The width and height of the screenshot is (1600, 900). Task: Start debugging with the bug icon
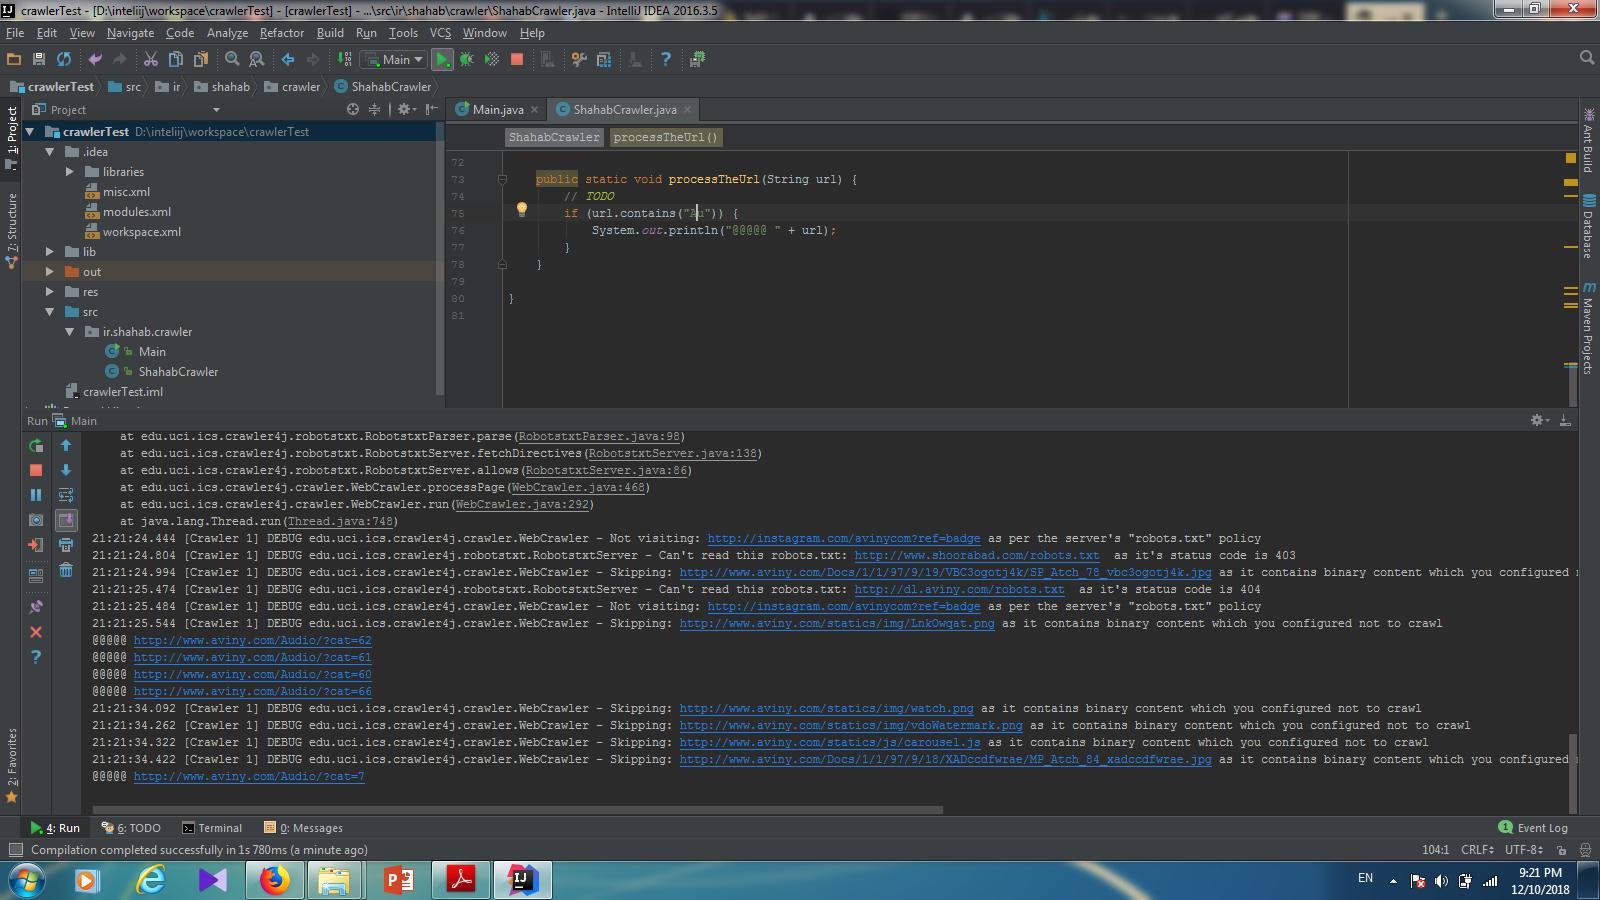point(467,59)
